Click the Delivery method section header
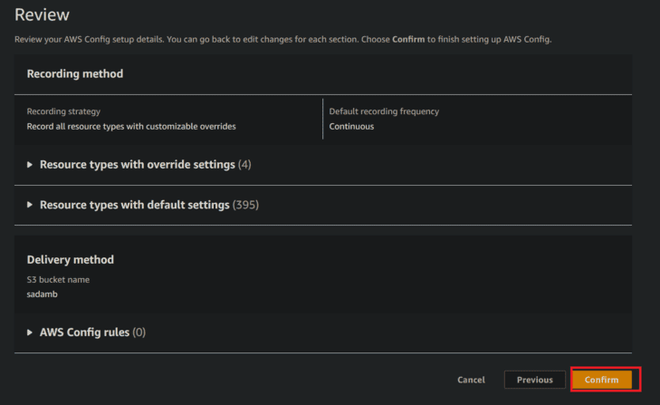The height and width of the screenshot is (405, 660). point(70,260)
